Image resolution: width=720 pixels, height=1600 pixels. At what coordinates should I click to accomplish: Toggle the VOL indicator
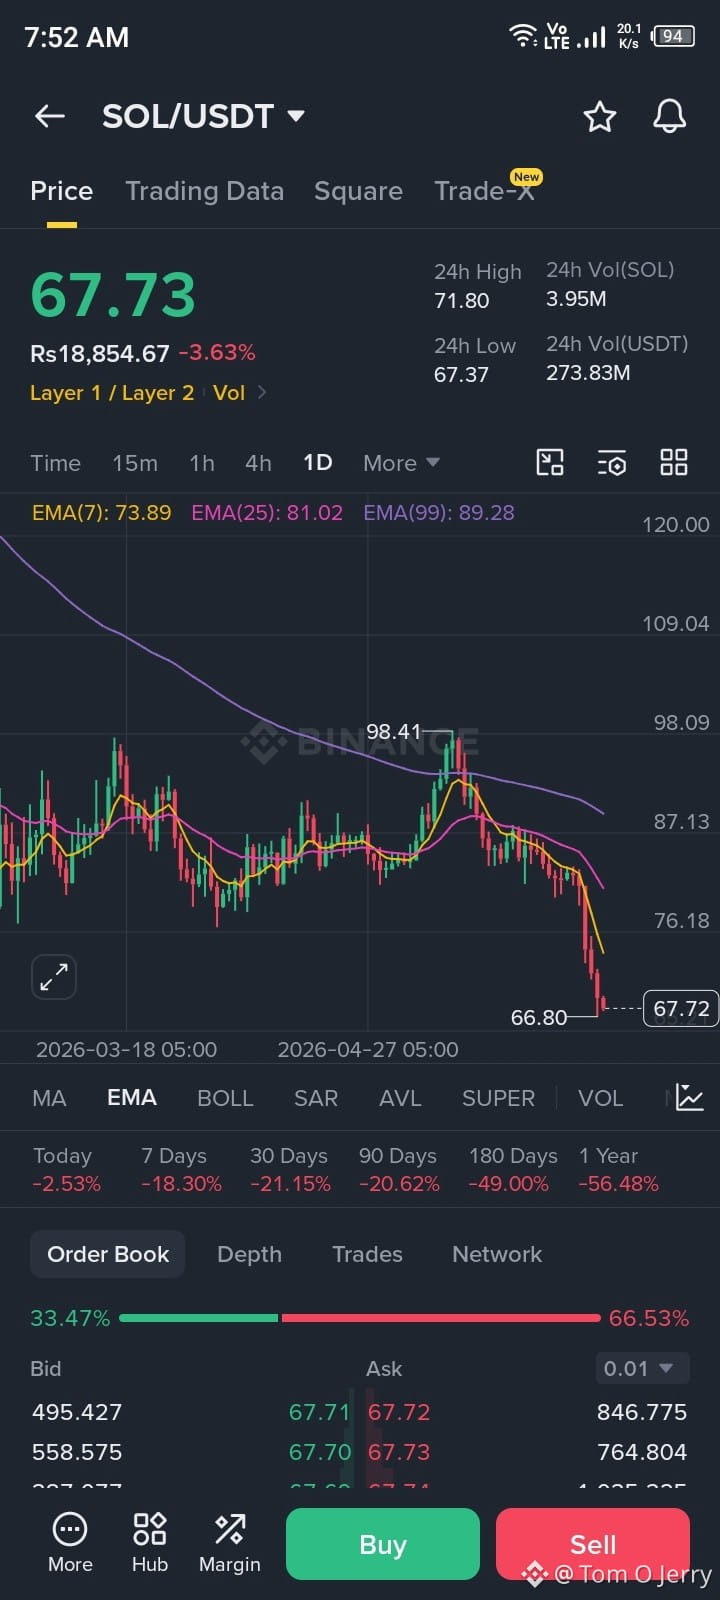click(600, 1098)
